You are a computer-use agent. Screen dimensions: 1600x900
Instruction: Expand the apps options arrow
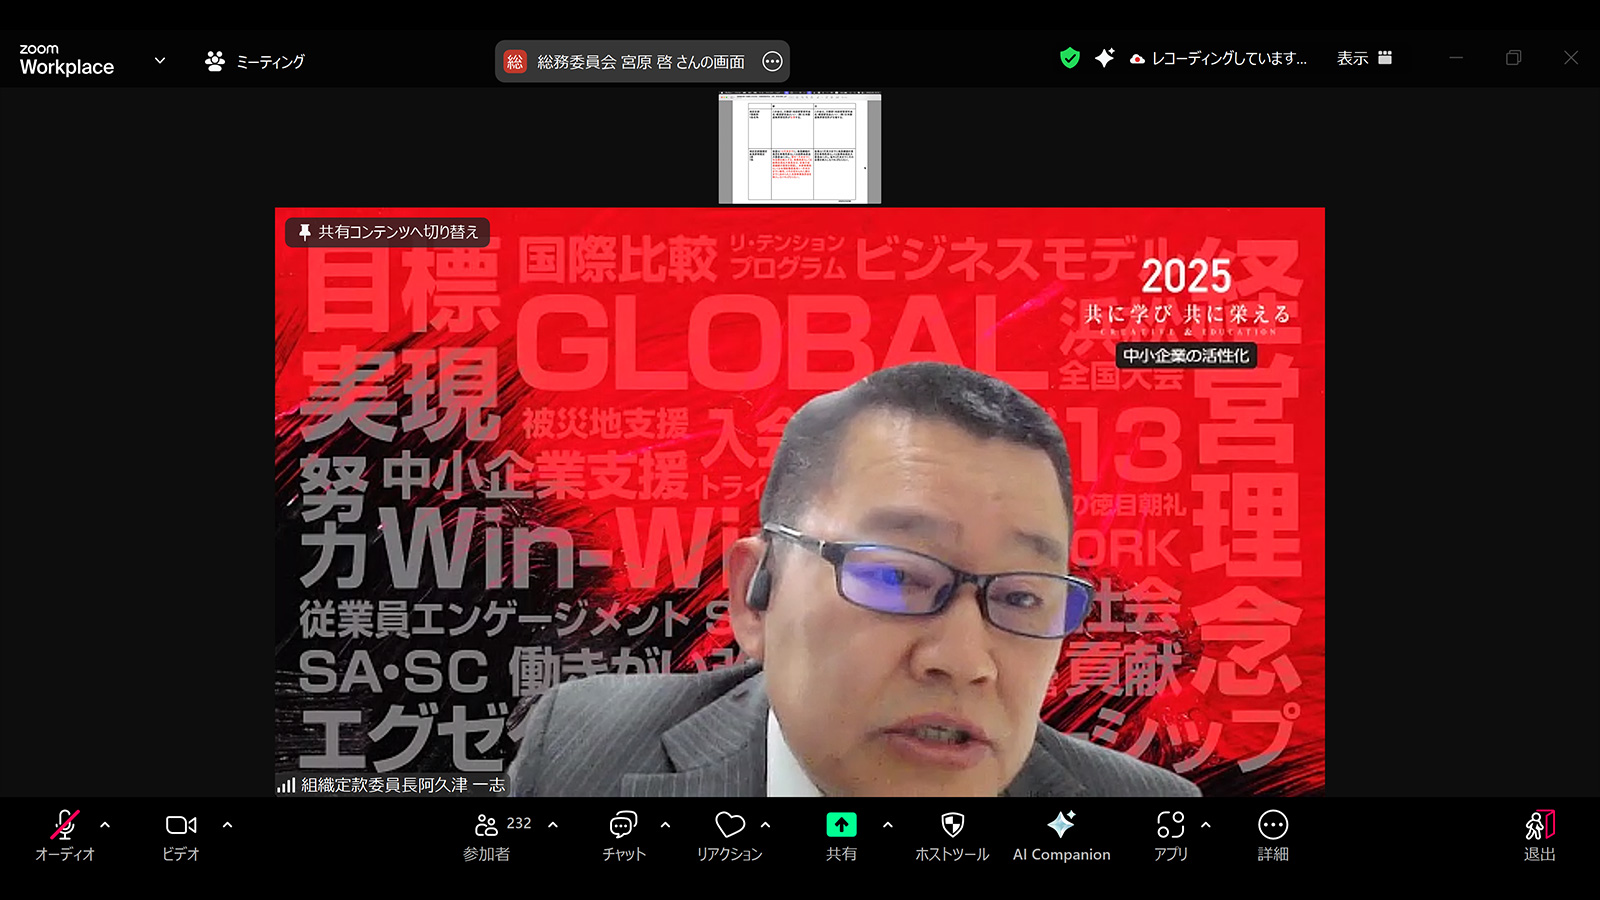click(x=1205, y=825)
